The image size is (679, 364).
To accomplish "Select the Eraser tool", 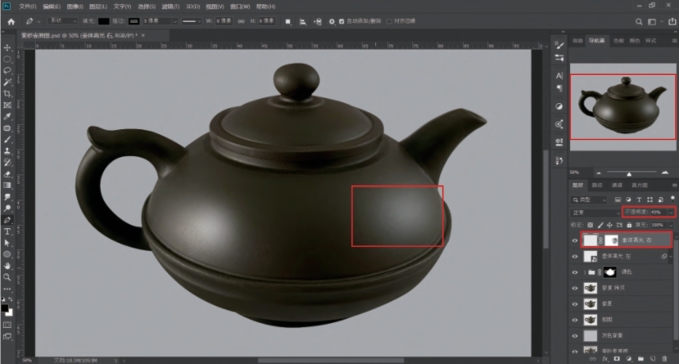I will [7, 174].
